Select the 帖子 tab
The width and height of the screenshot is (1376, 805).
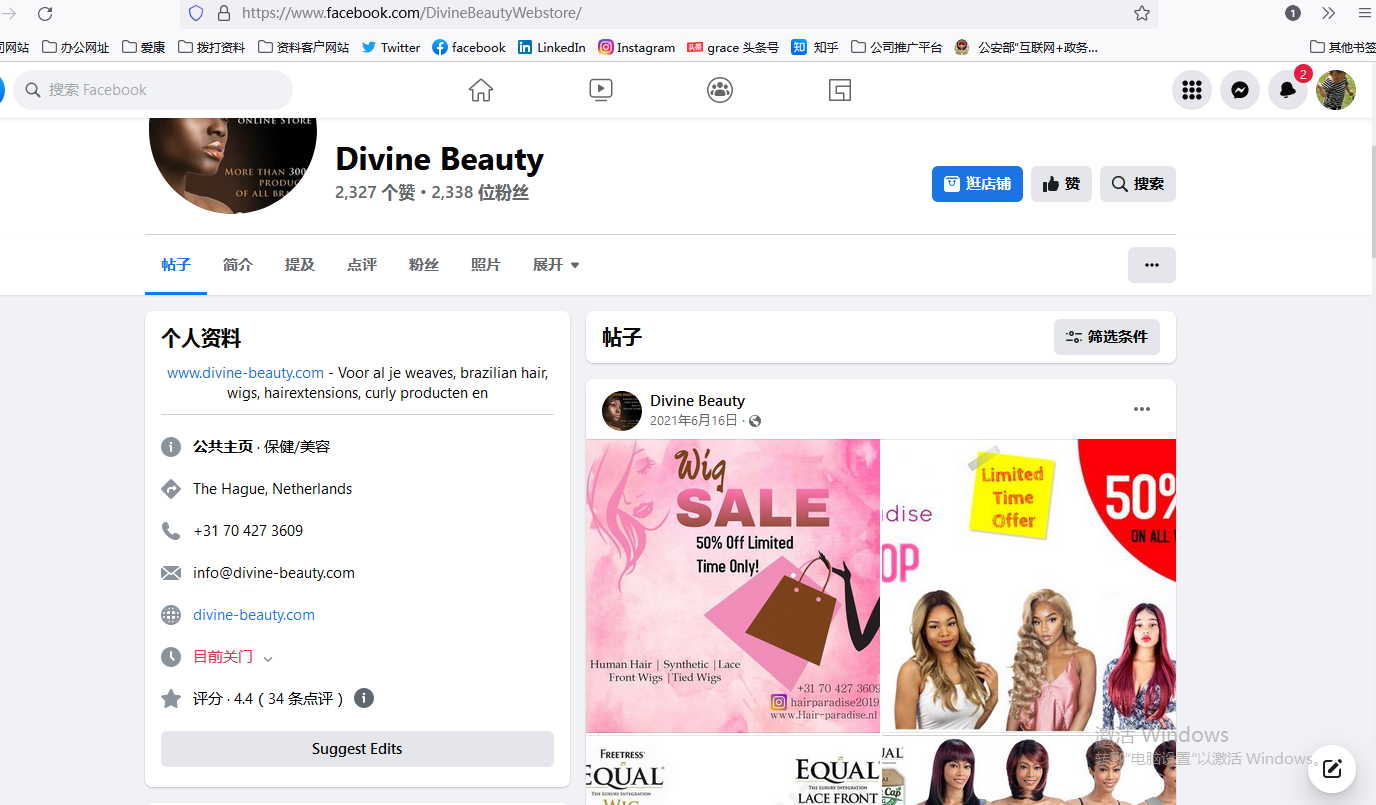coord(176,265)
